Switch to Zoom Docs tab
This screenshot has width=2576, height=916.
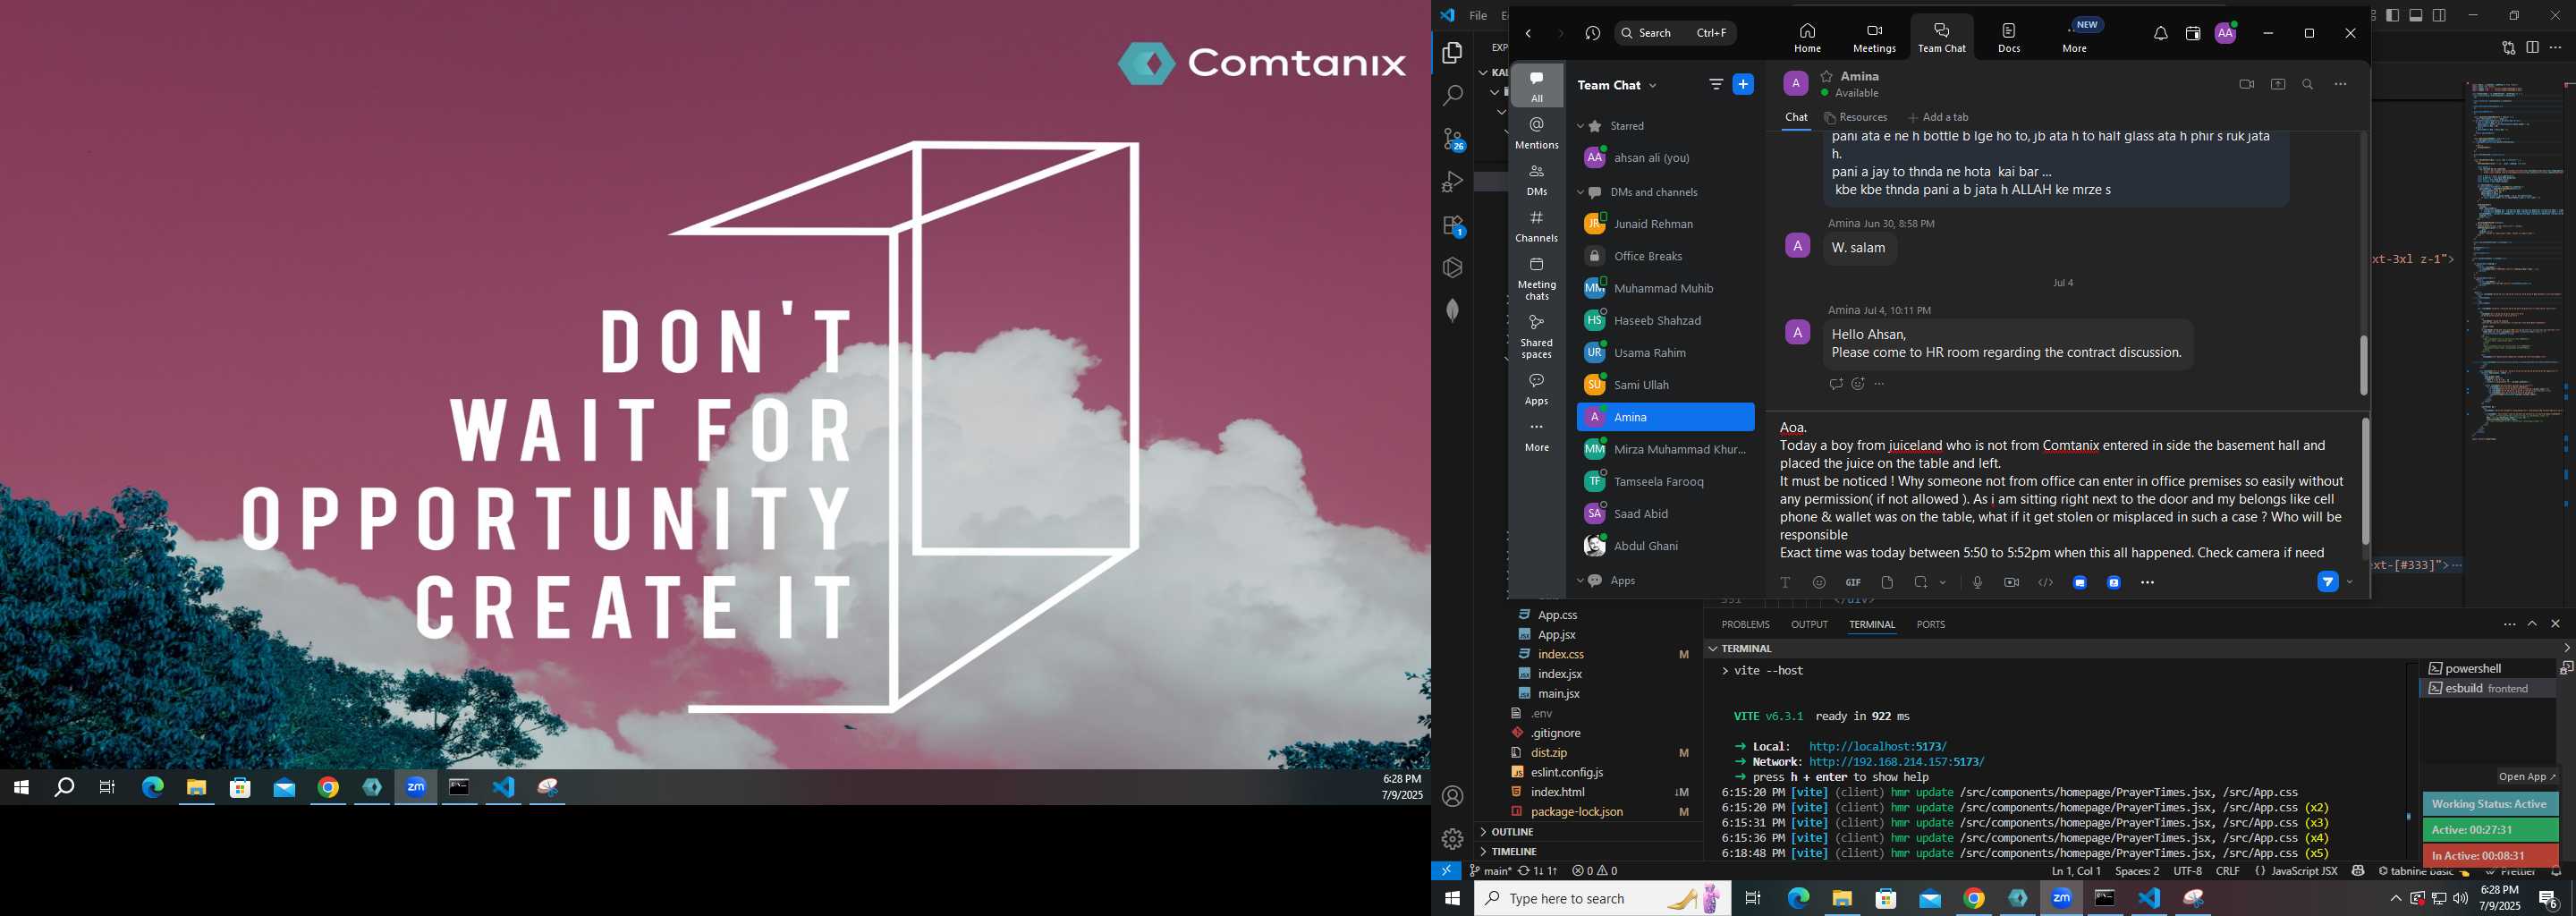pos(2009,37)
